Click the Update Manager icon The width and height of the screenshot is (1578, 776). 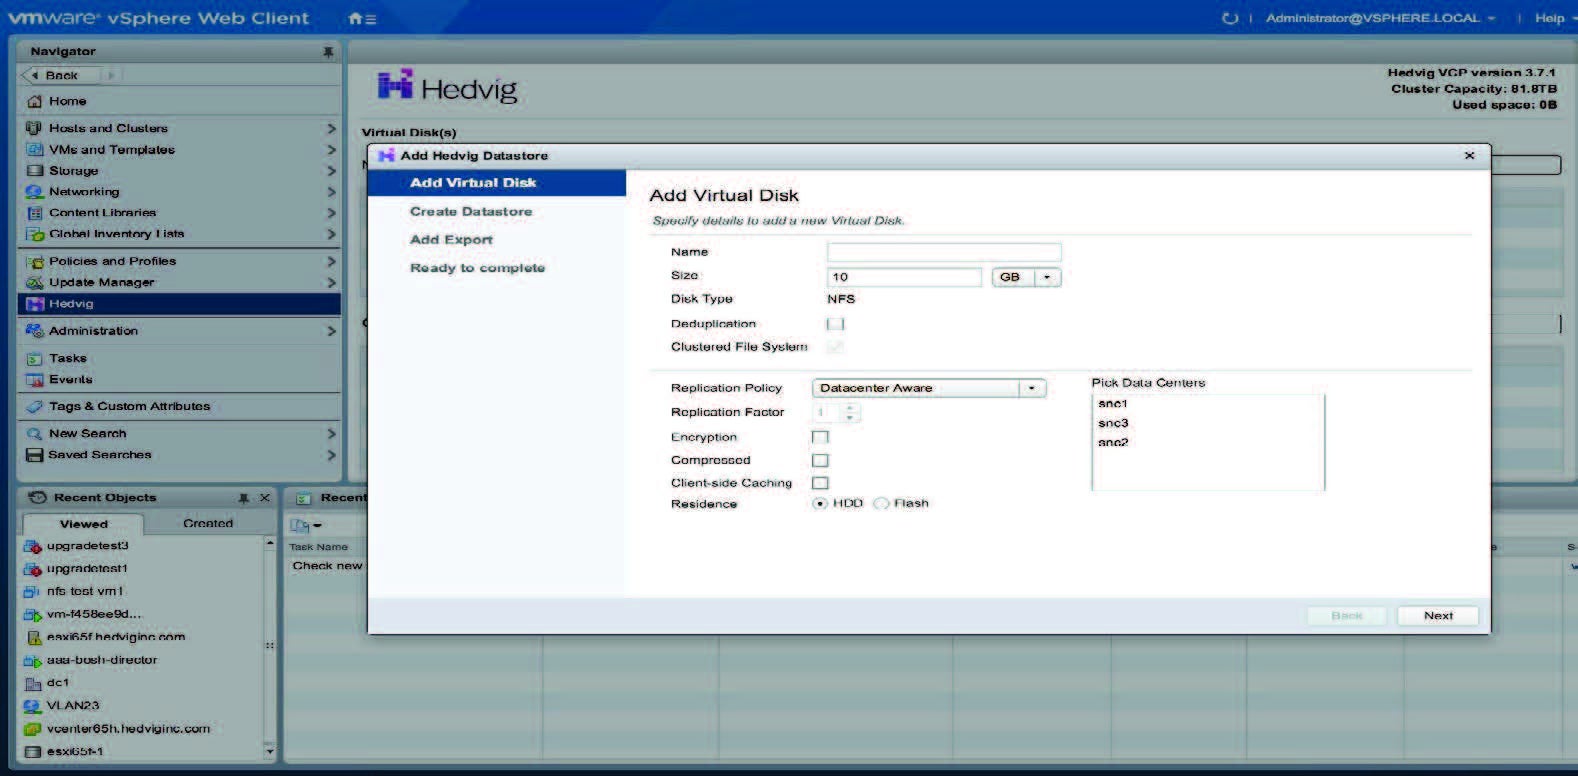35,282
